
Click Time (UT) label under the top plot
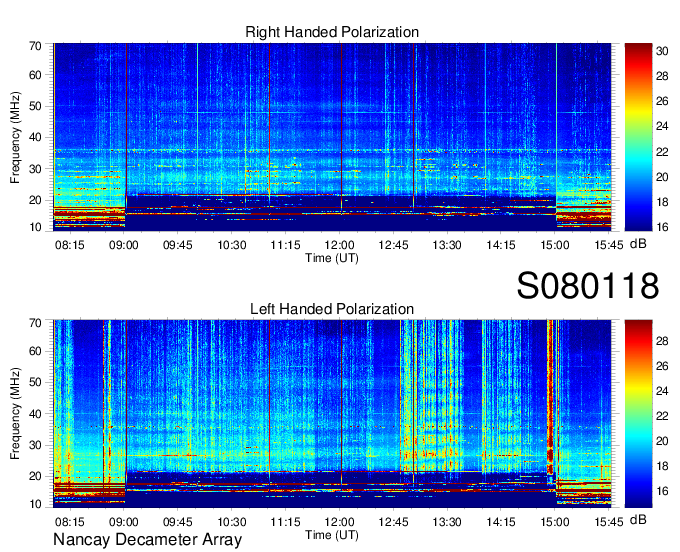[x=332, y=258]
